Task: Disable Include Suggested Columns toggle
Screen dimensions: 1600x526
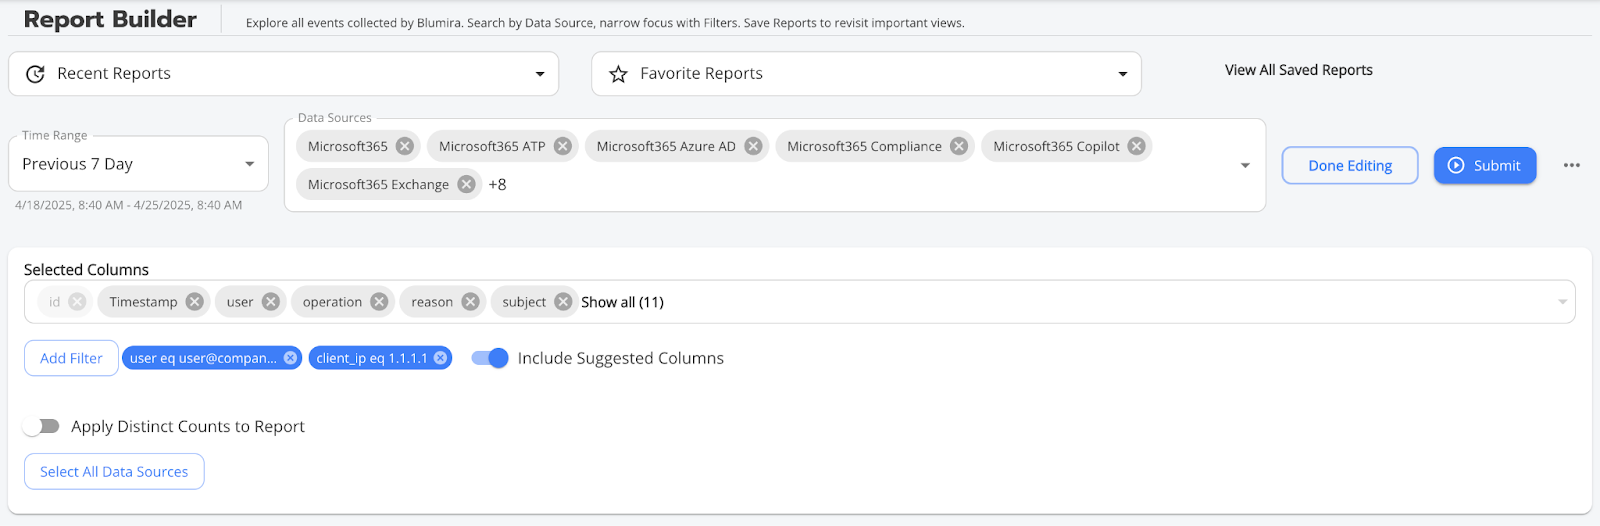Action: pyautogui.click(x=490, y=358)
